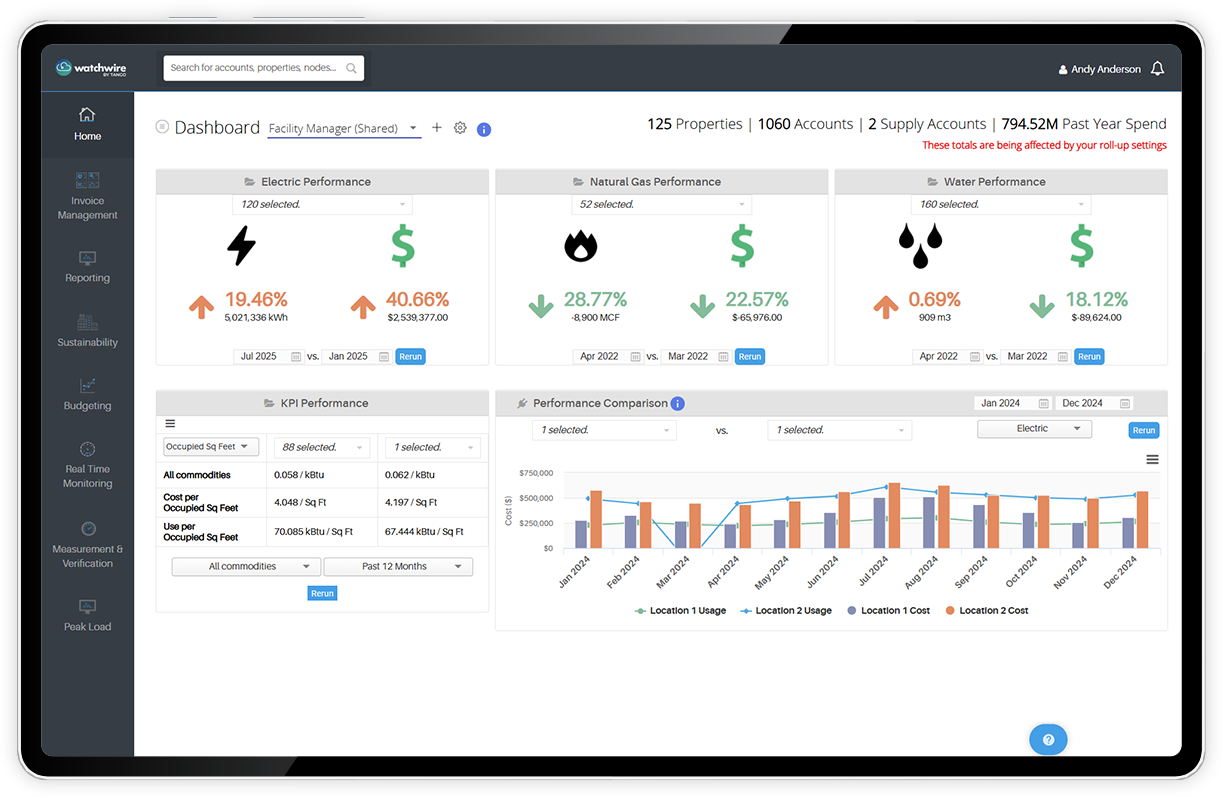Screen dimensions: 1223x797
Task: Open Sustainability section in sidebar
Action: [x=87, y=329]
